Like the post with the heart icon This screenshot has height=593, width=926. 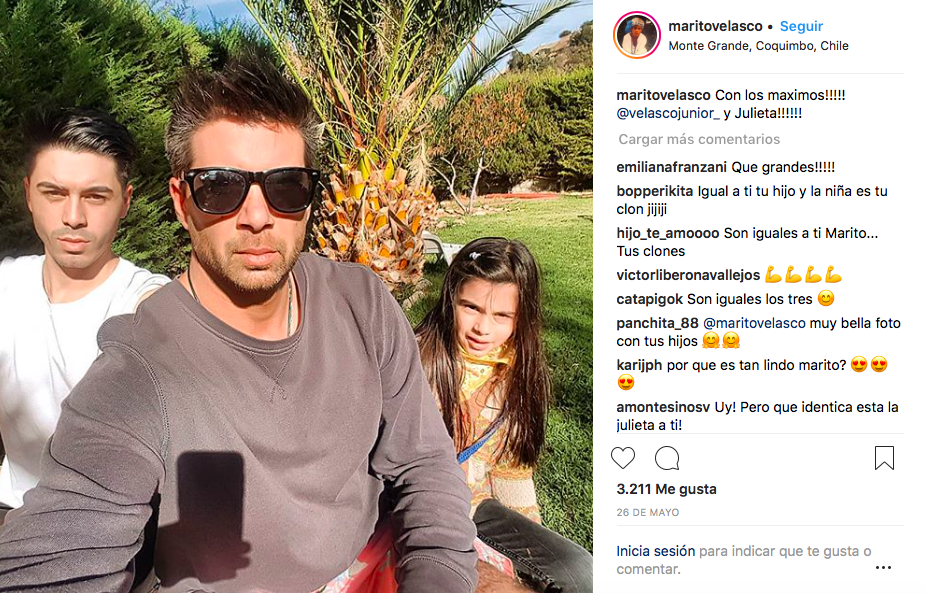pyautogui.click(x=622, y=458)
